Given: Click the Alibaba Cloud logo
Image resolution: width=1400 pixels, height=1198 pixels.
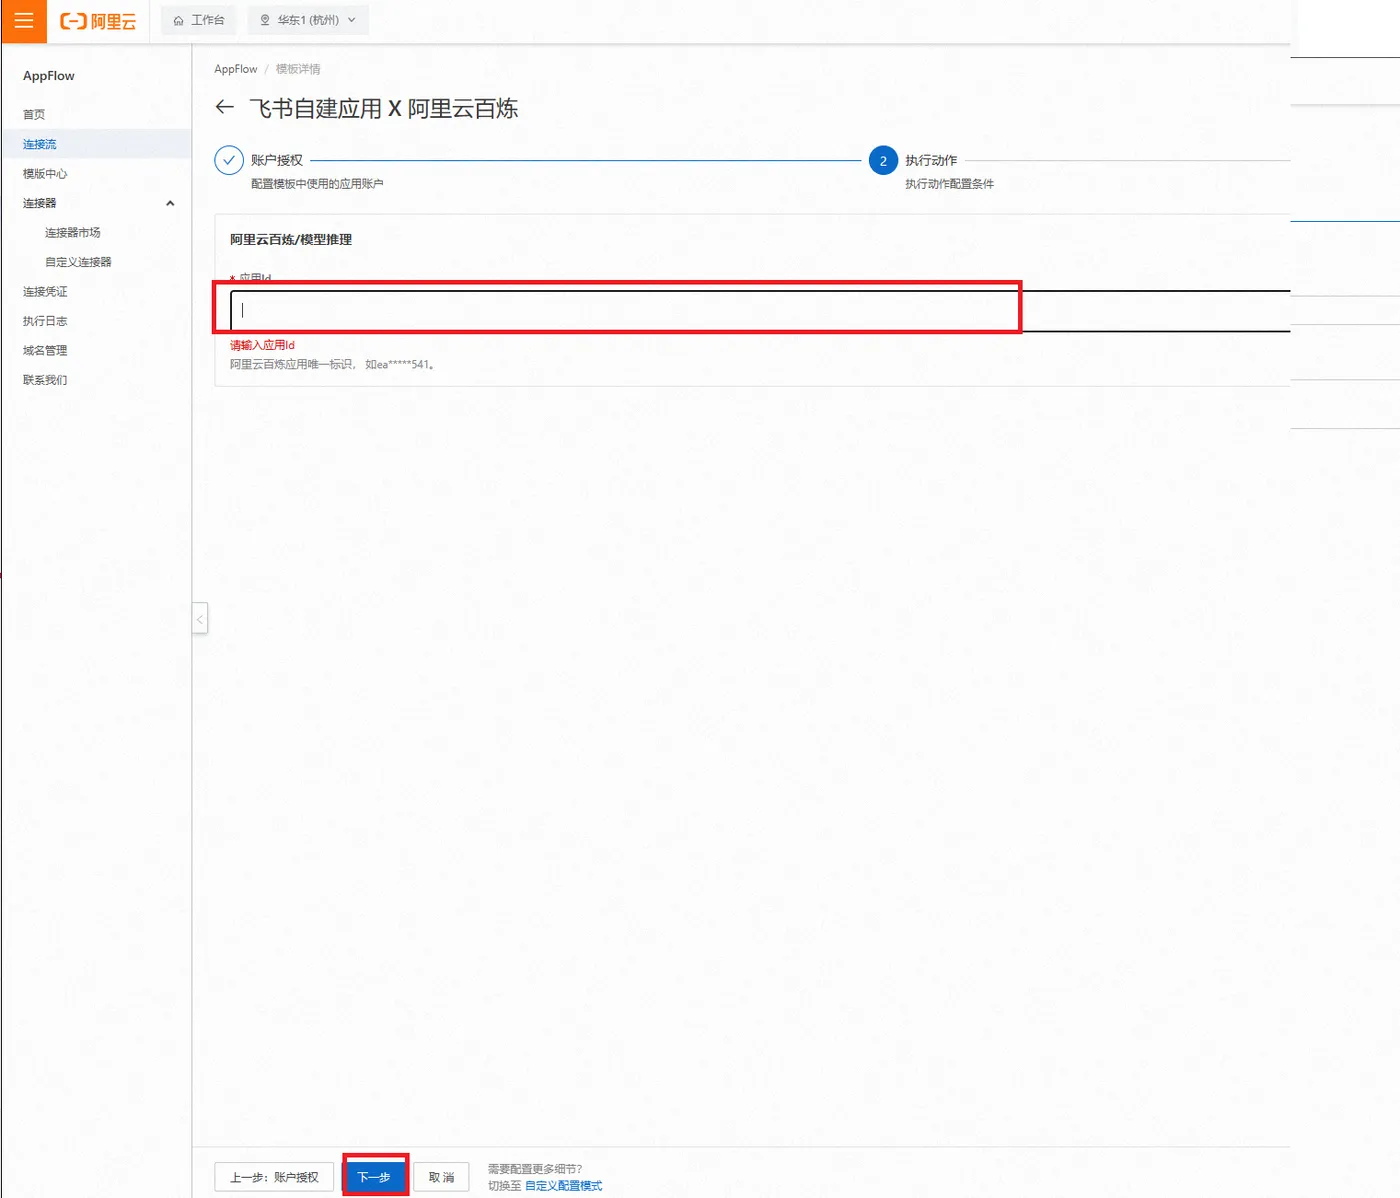Looking at the screenshot, I should [x=98, y=21].
